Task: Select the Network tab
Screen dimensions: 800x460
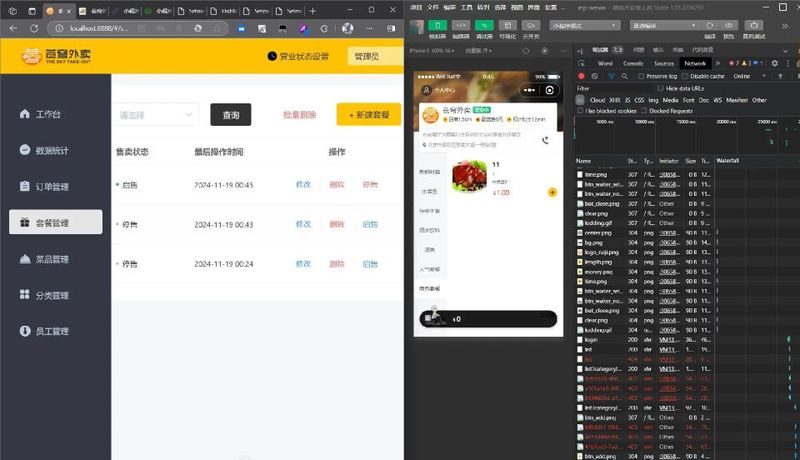Action: click(x=695, y=63)
